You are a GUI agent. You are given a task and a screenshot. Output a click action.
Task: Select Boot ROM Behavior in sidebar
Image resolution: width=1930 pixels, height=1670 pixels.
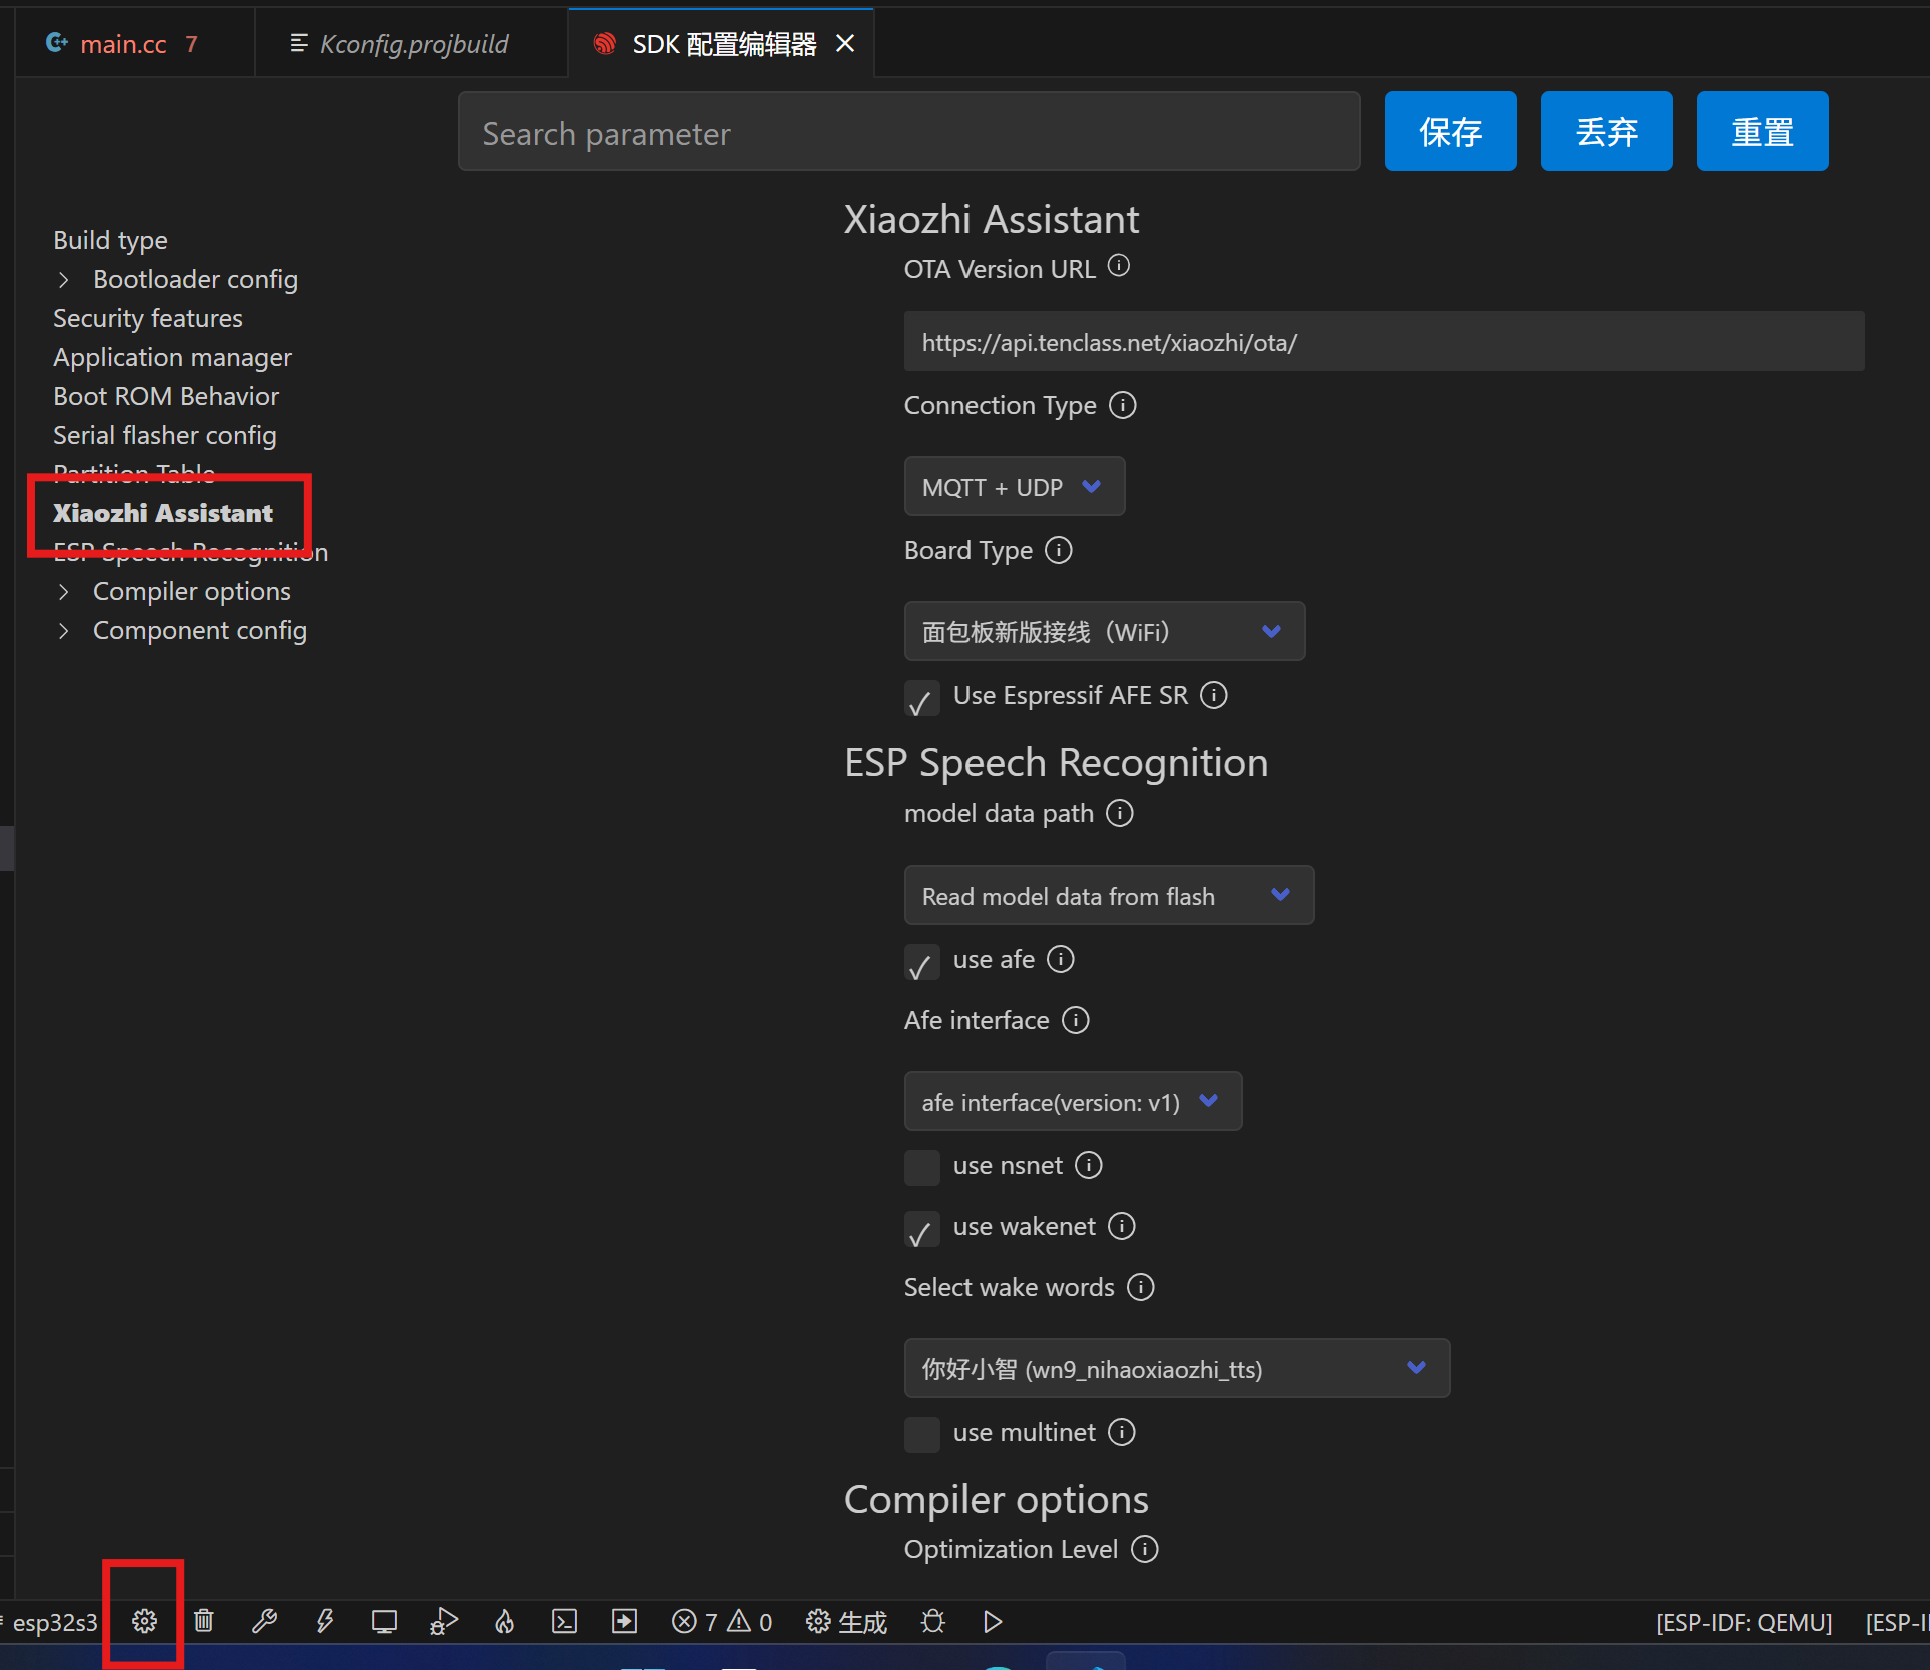(166, 396)
